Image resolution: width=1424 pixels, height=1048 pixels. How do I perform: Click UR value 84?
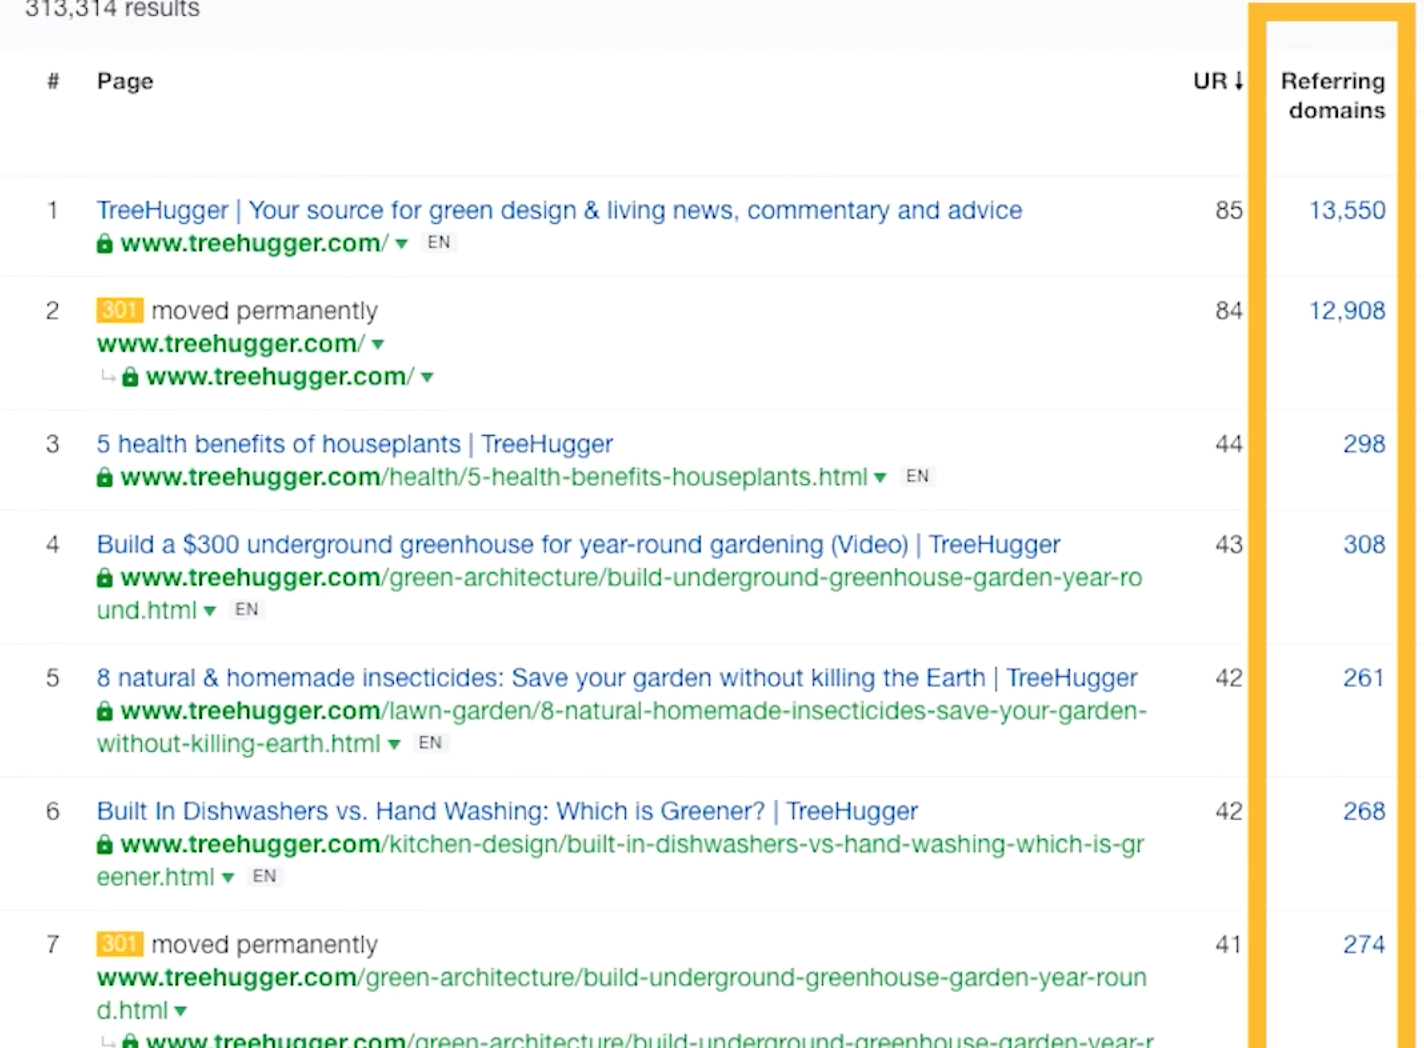tap(1229, 311)
